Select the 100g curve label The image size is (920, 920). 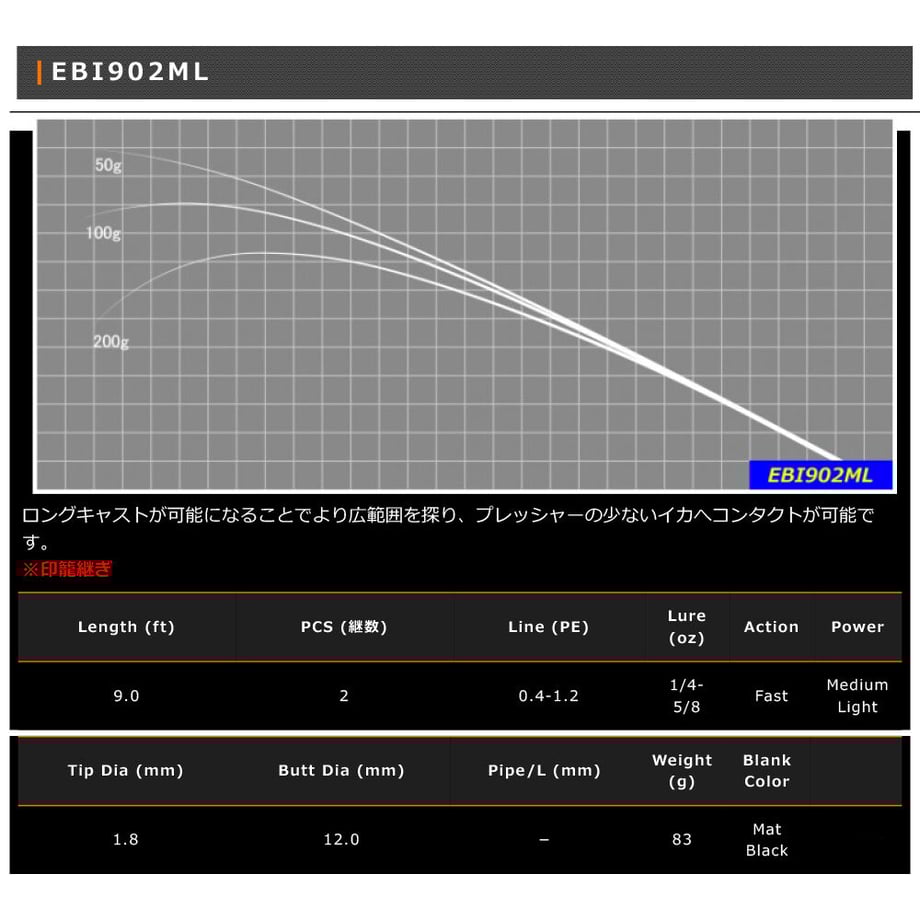(x=103, y=233)
